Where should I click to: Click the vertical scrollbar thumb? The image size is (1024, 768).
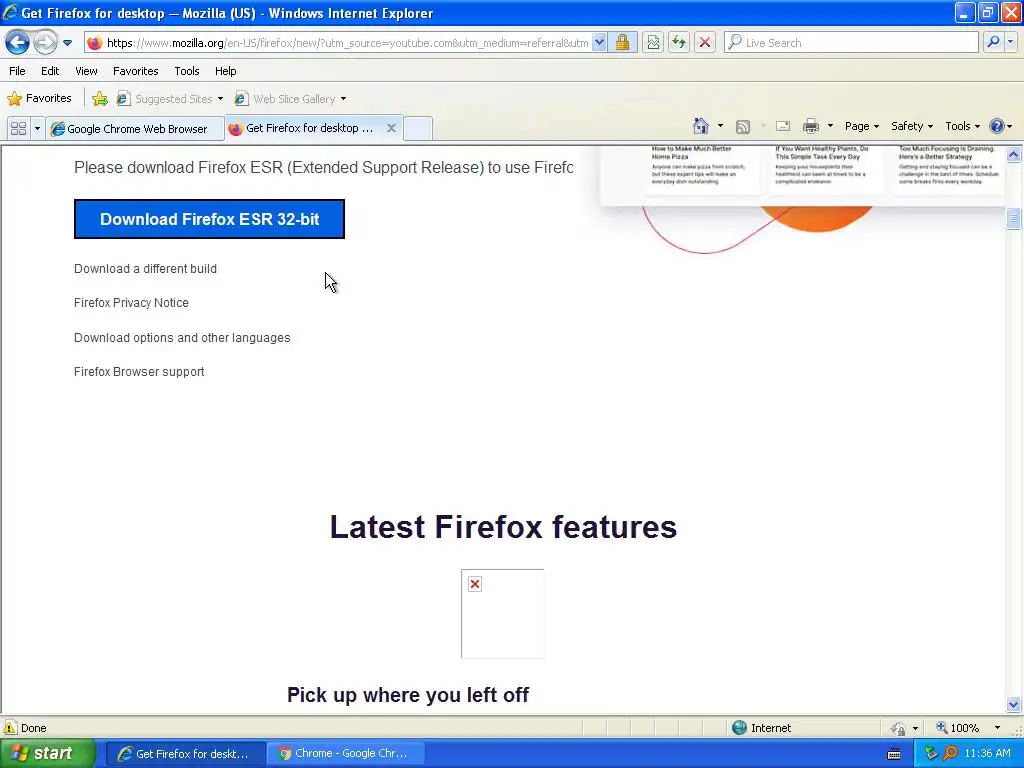[1014, 218]
